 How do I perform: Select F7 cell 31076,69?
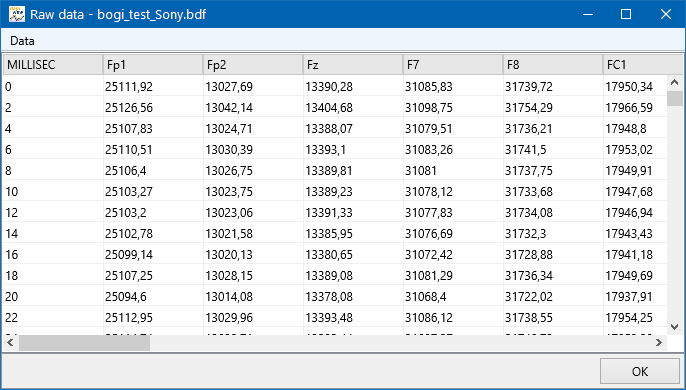tap(453, 234)
